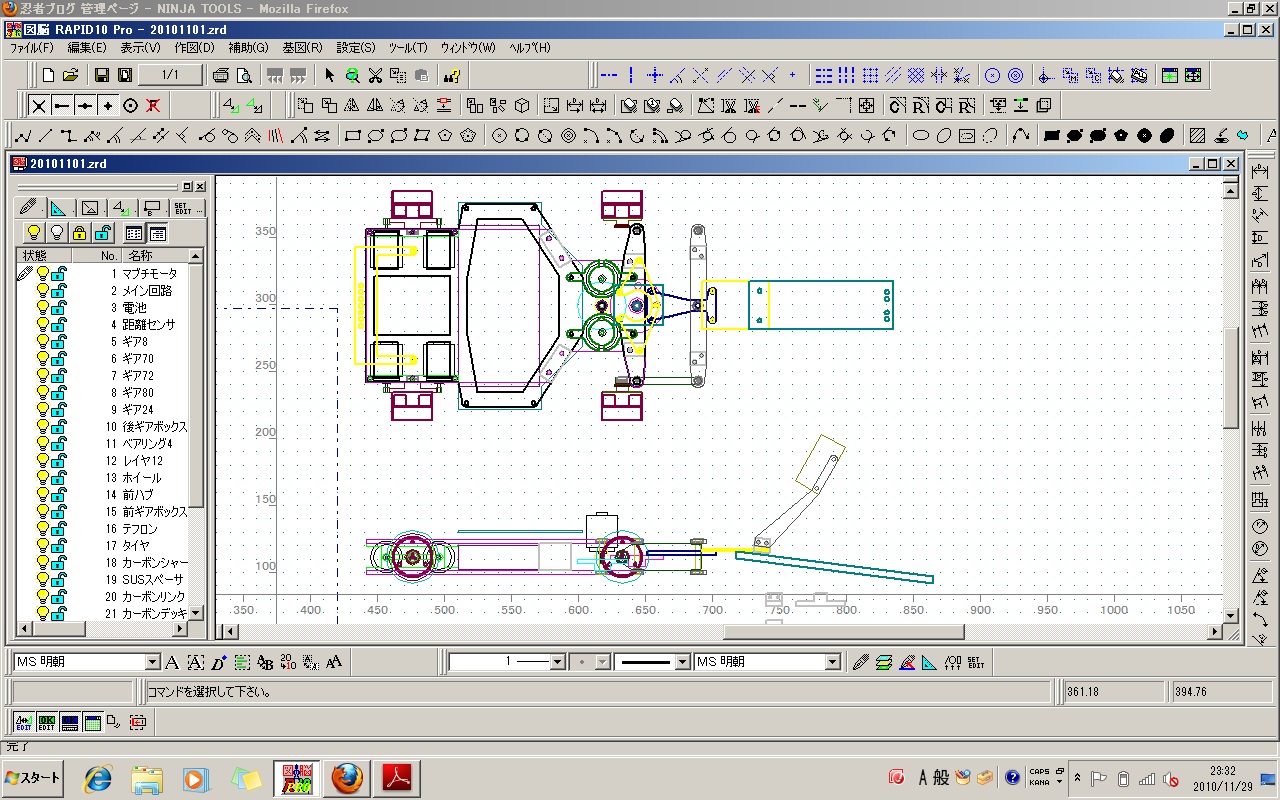Toggle the red crossed-out snap-off button
Image resolution: width=1280 pixels, height=800 pixels.
[153, 105]
